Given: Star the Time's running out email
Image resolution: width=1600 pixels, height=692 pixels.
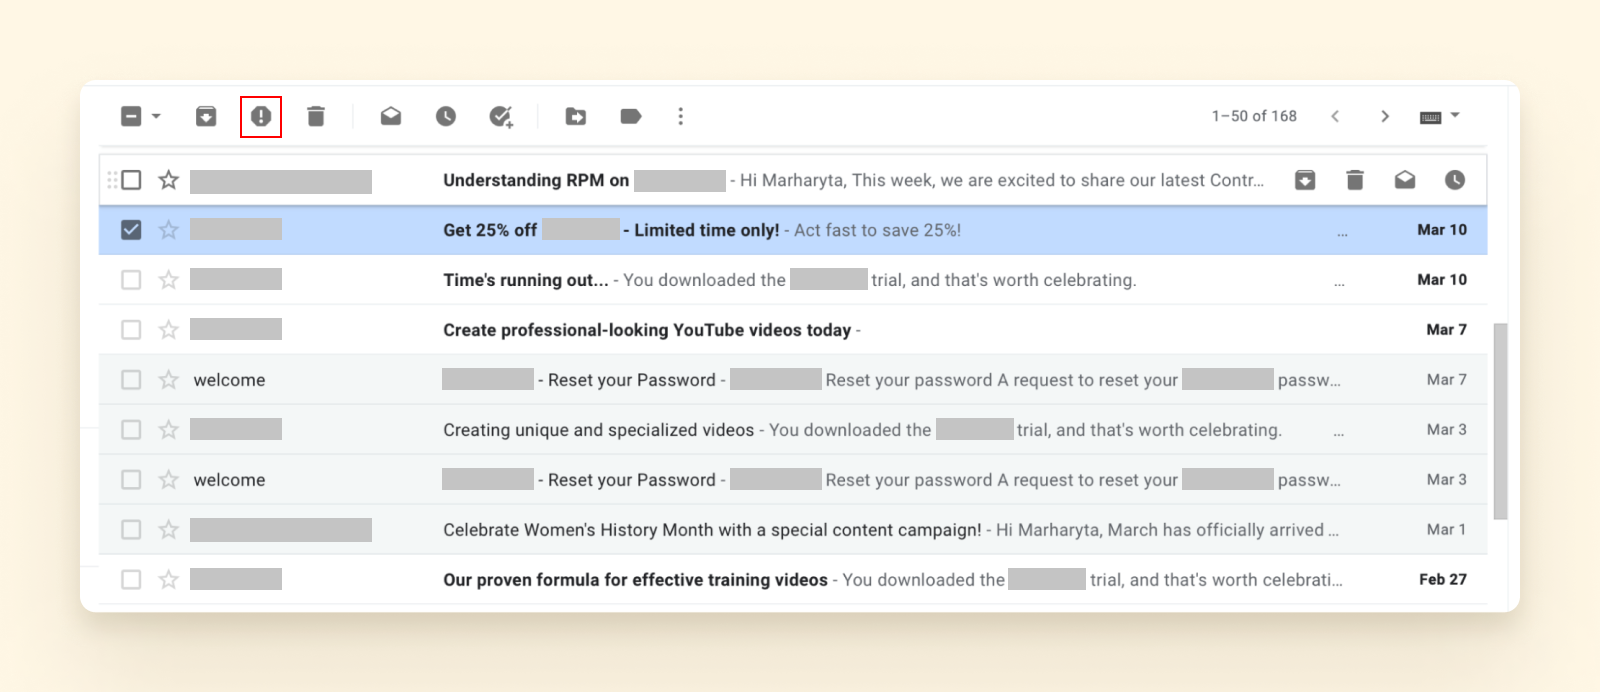Looking at the screenshot, I should click(x=169, y=280).
